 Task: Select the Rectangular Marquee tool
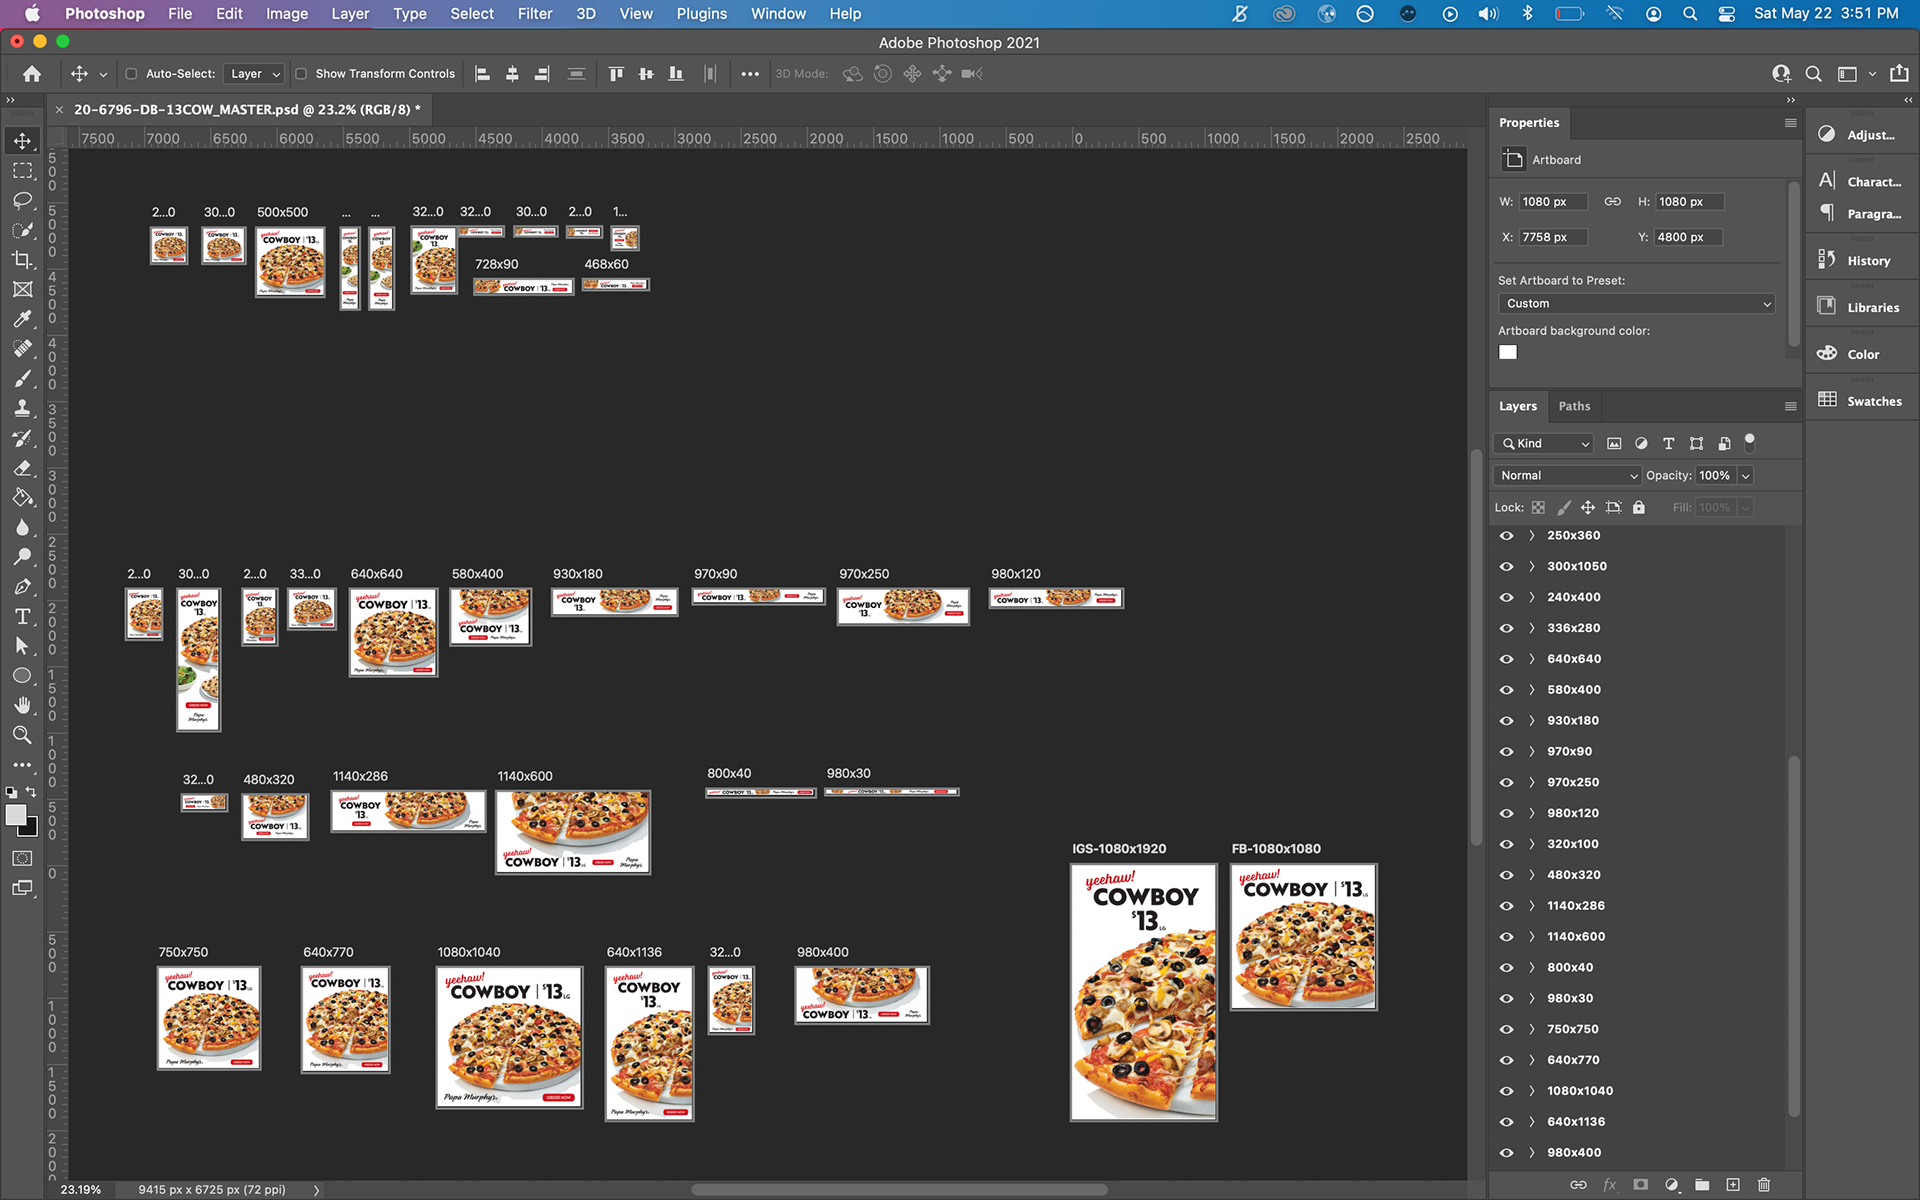[22, 171]
